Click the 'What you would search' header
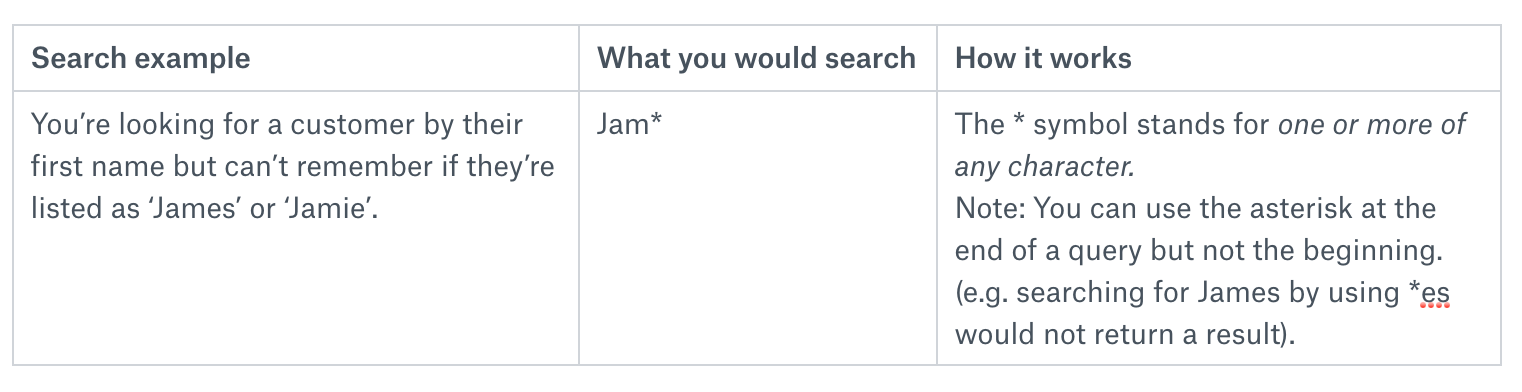Image resolution: width=1522 pixels, height=392 pixels. pyautogui.click(x=757, y=58)
